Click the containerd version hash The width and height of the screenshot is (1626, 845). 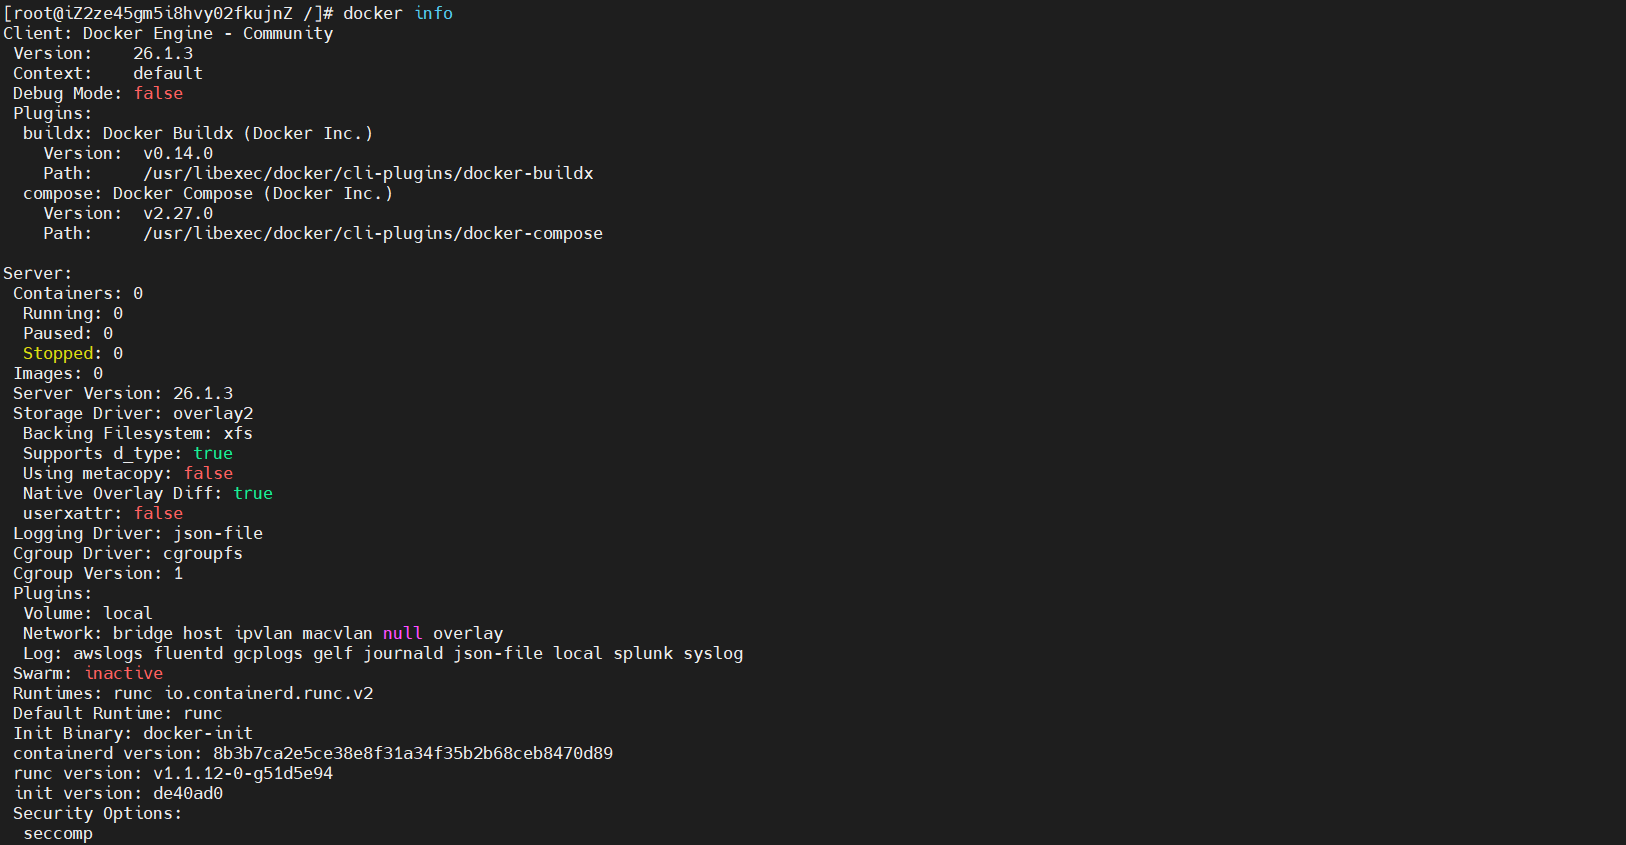click(x=412, y=753)
